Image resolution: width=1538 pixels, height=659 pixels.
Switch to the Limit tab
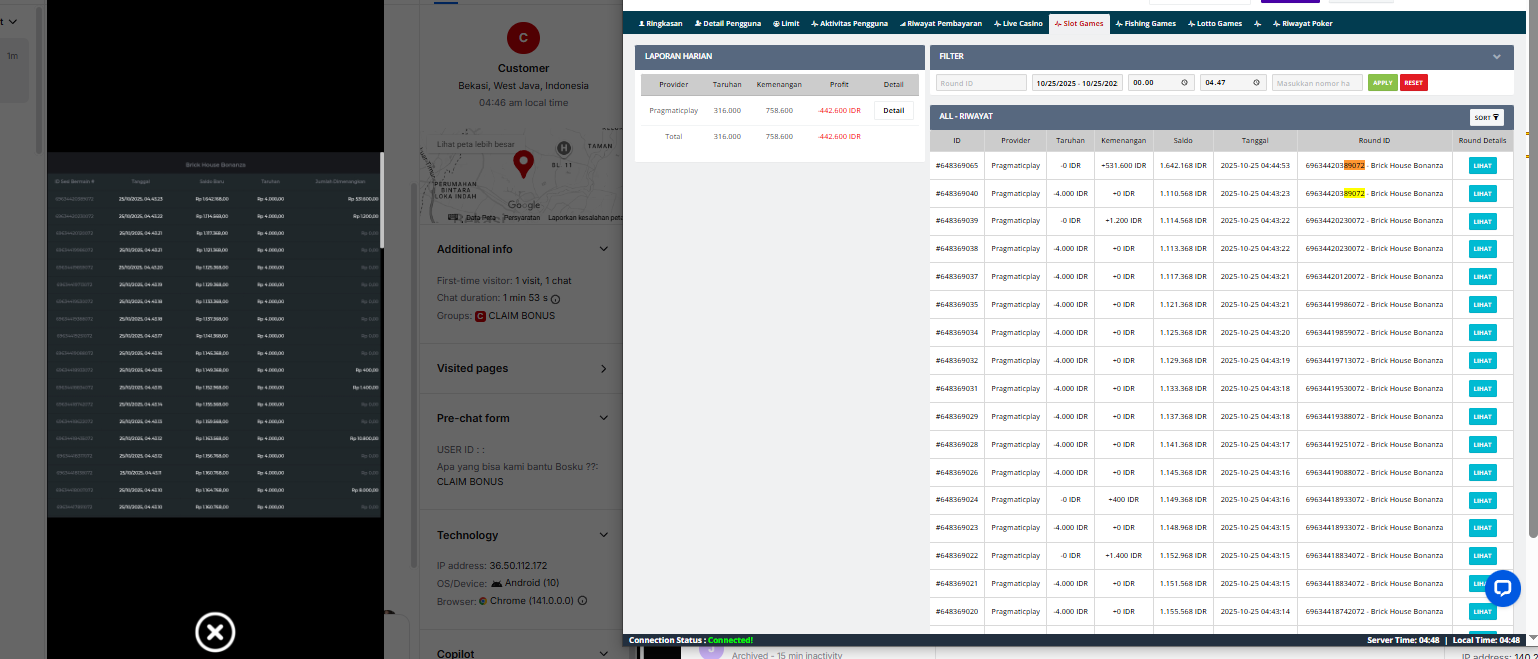pos(786,23)
